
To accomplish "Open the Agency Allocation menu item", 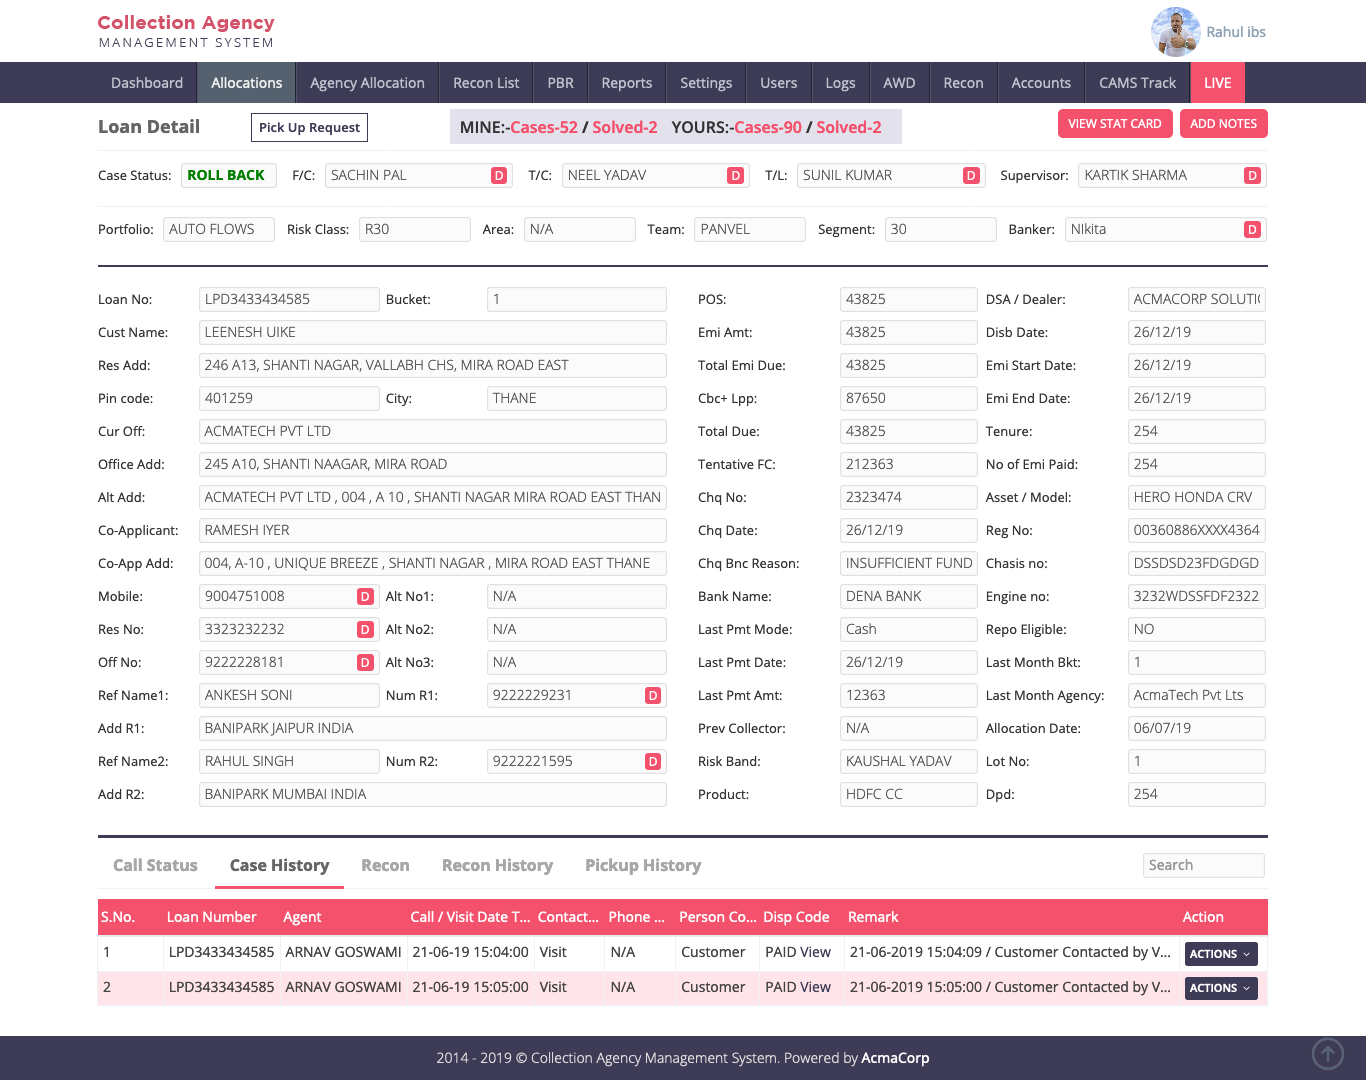I will 367,83.
